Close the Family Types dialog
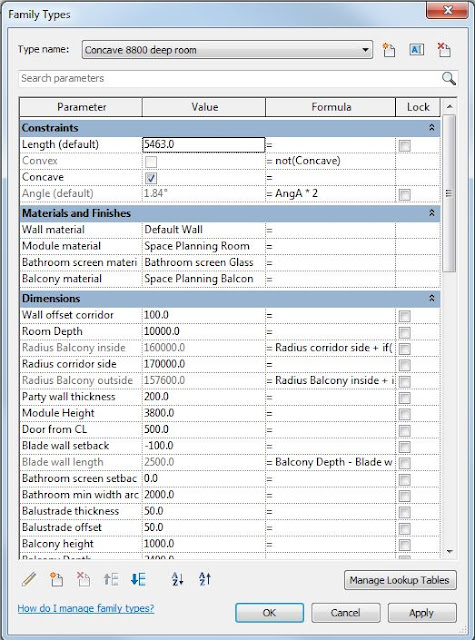This screenshot has width=475, height=640. pyautogui.click(x=447, y=10)
